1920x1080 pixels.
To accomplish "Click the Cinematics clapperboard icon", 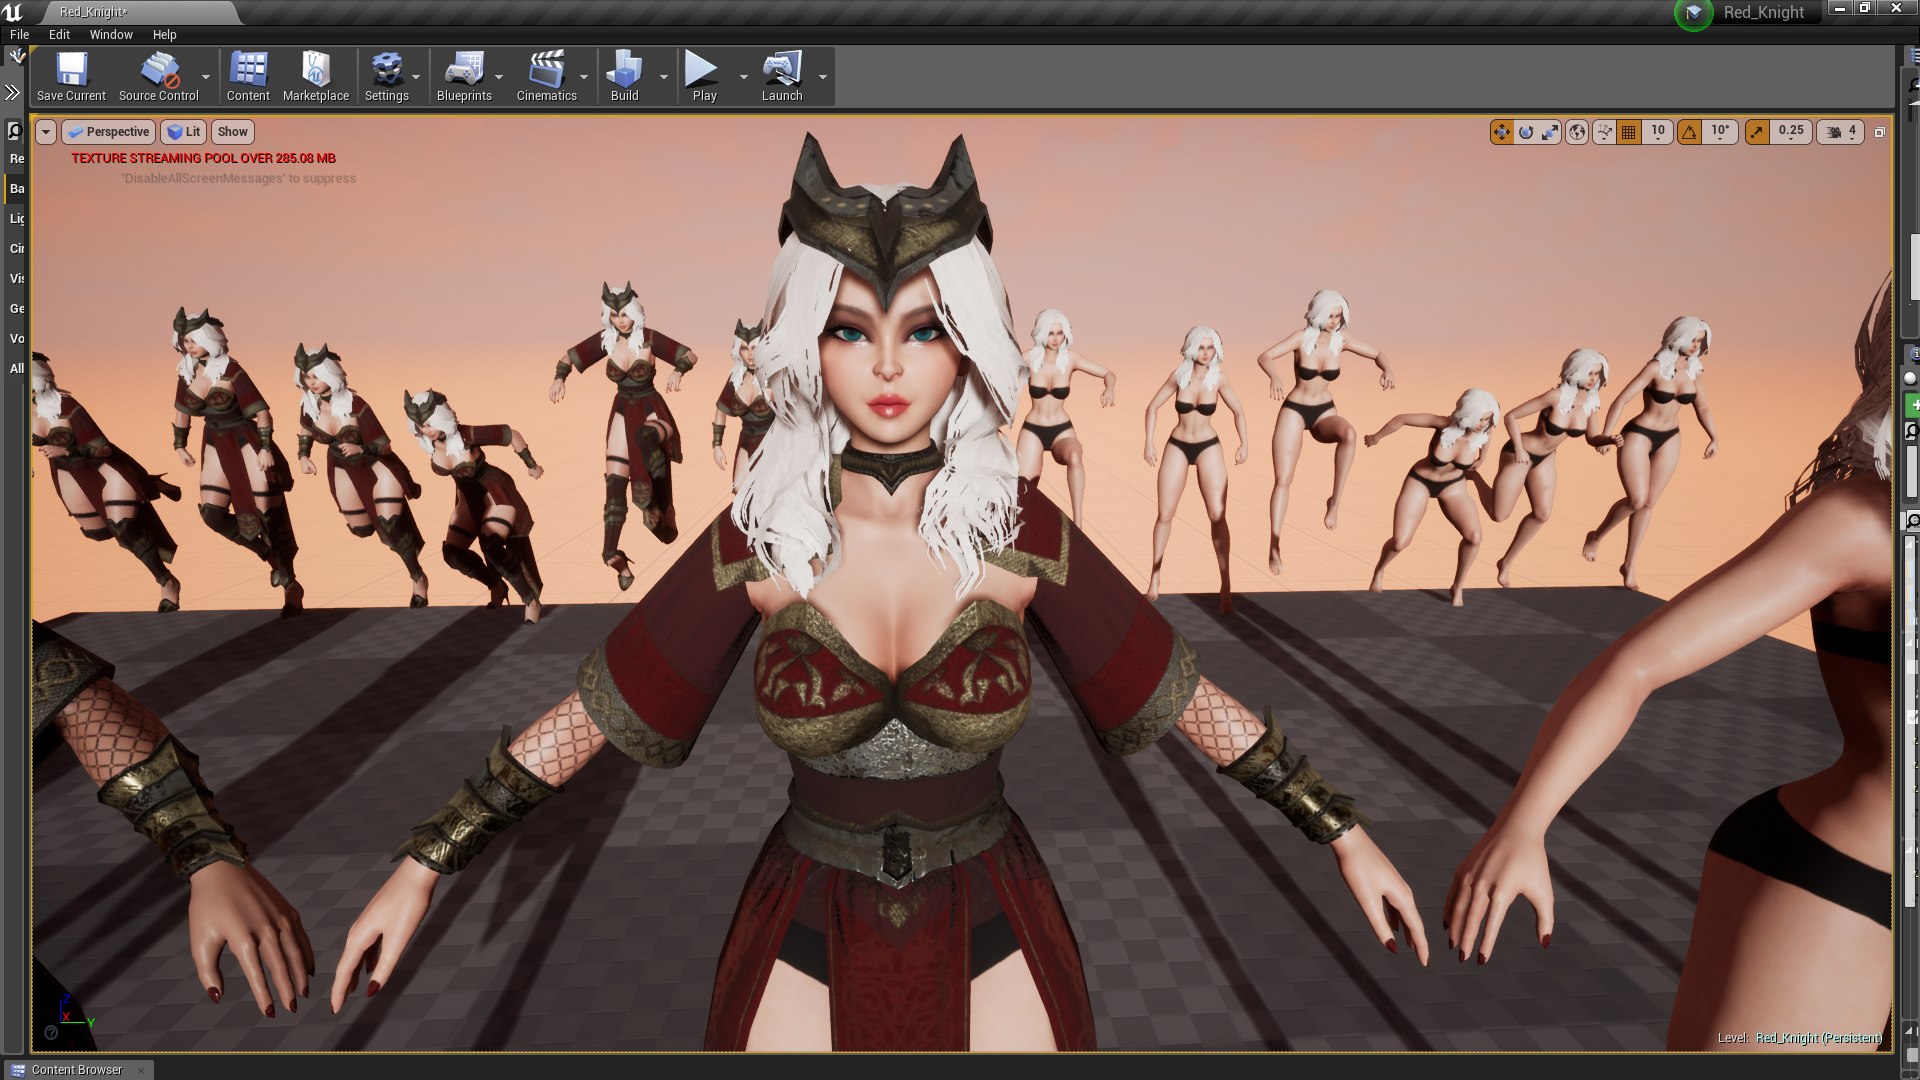I will point(546,76).
